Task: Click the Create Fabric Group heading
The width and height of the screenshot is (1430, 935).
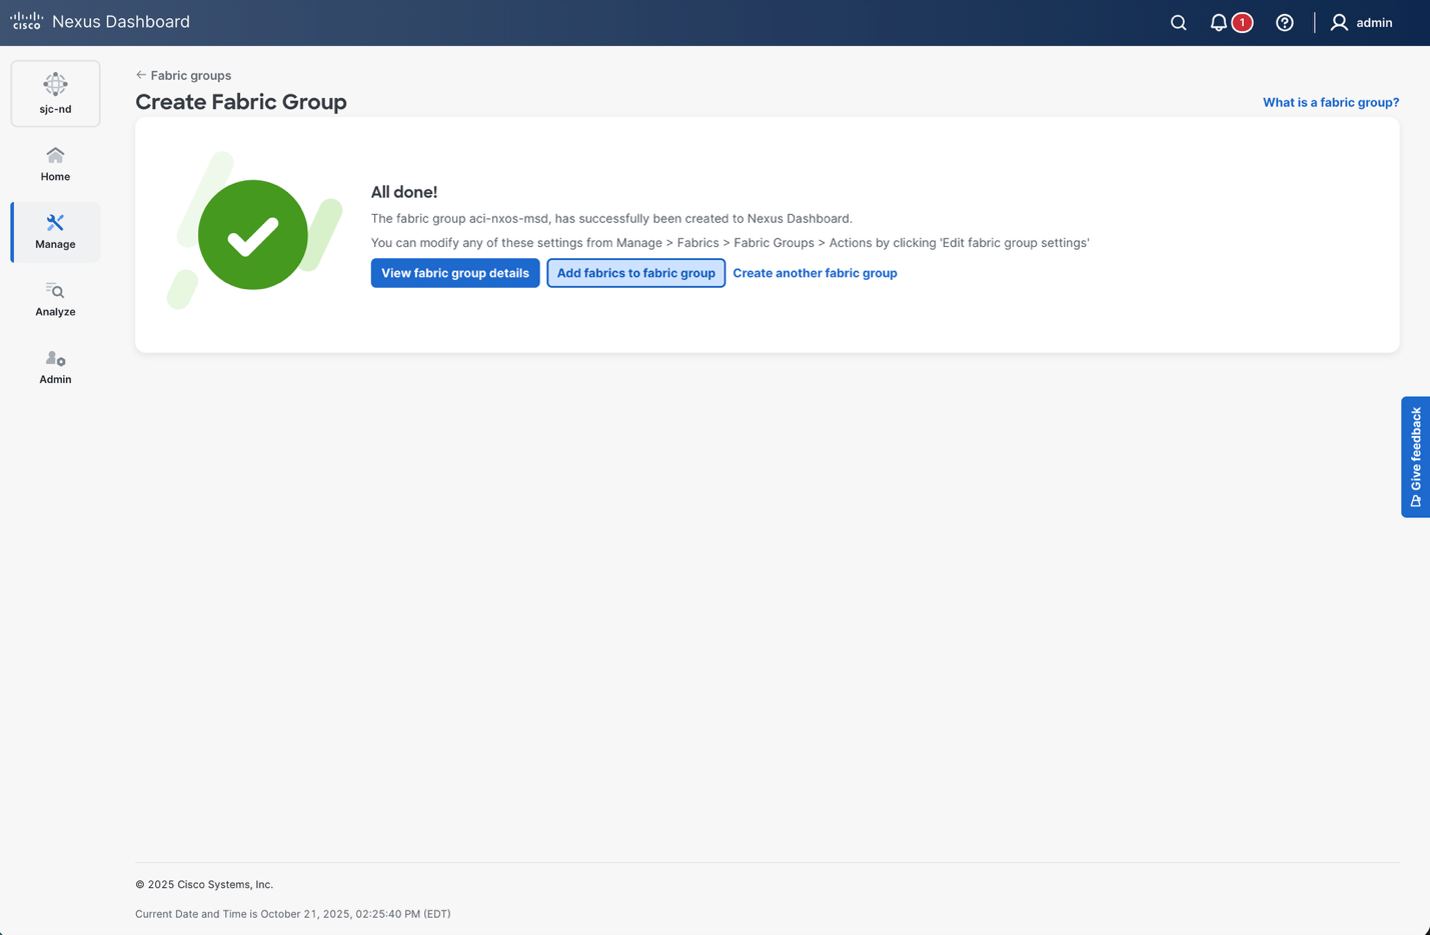Action: coord(241,102)
